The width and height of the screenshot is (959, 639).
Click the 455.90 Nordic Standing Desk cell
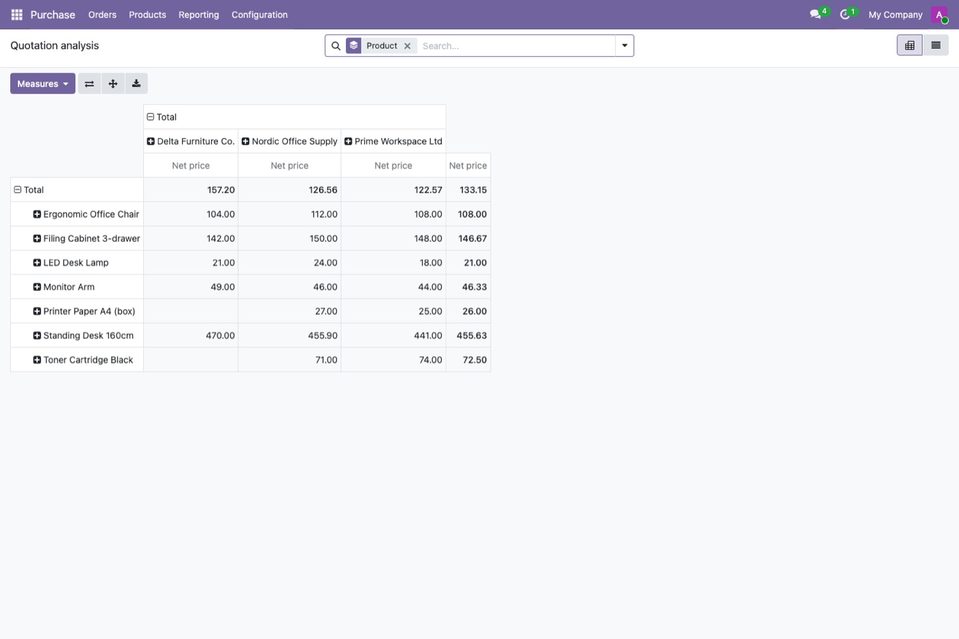tap(289, 336)
